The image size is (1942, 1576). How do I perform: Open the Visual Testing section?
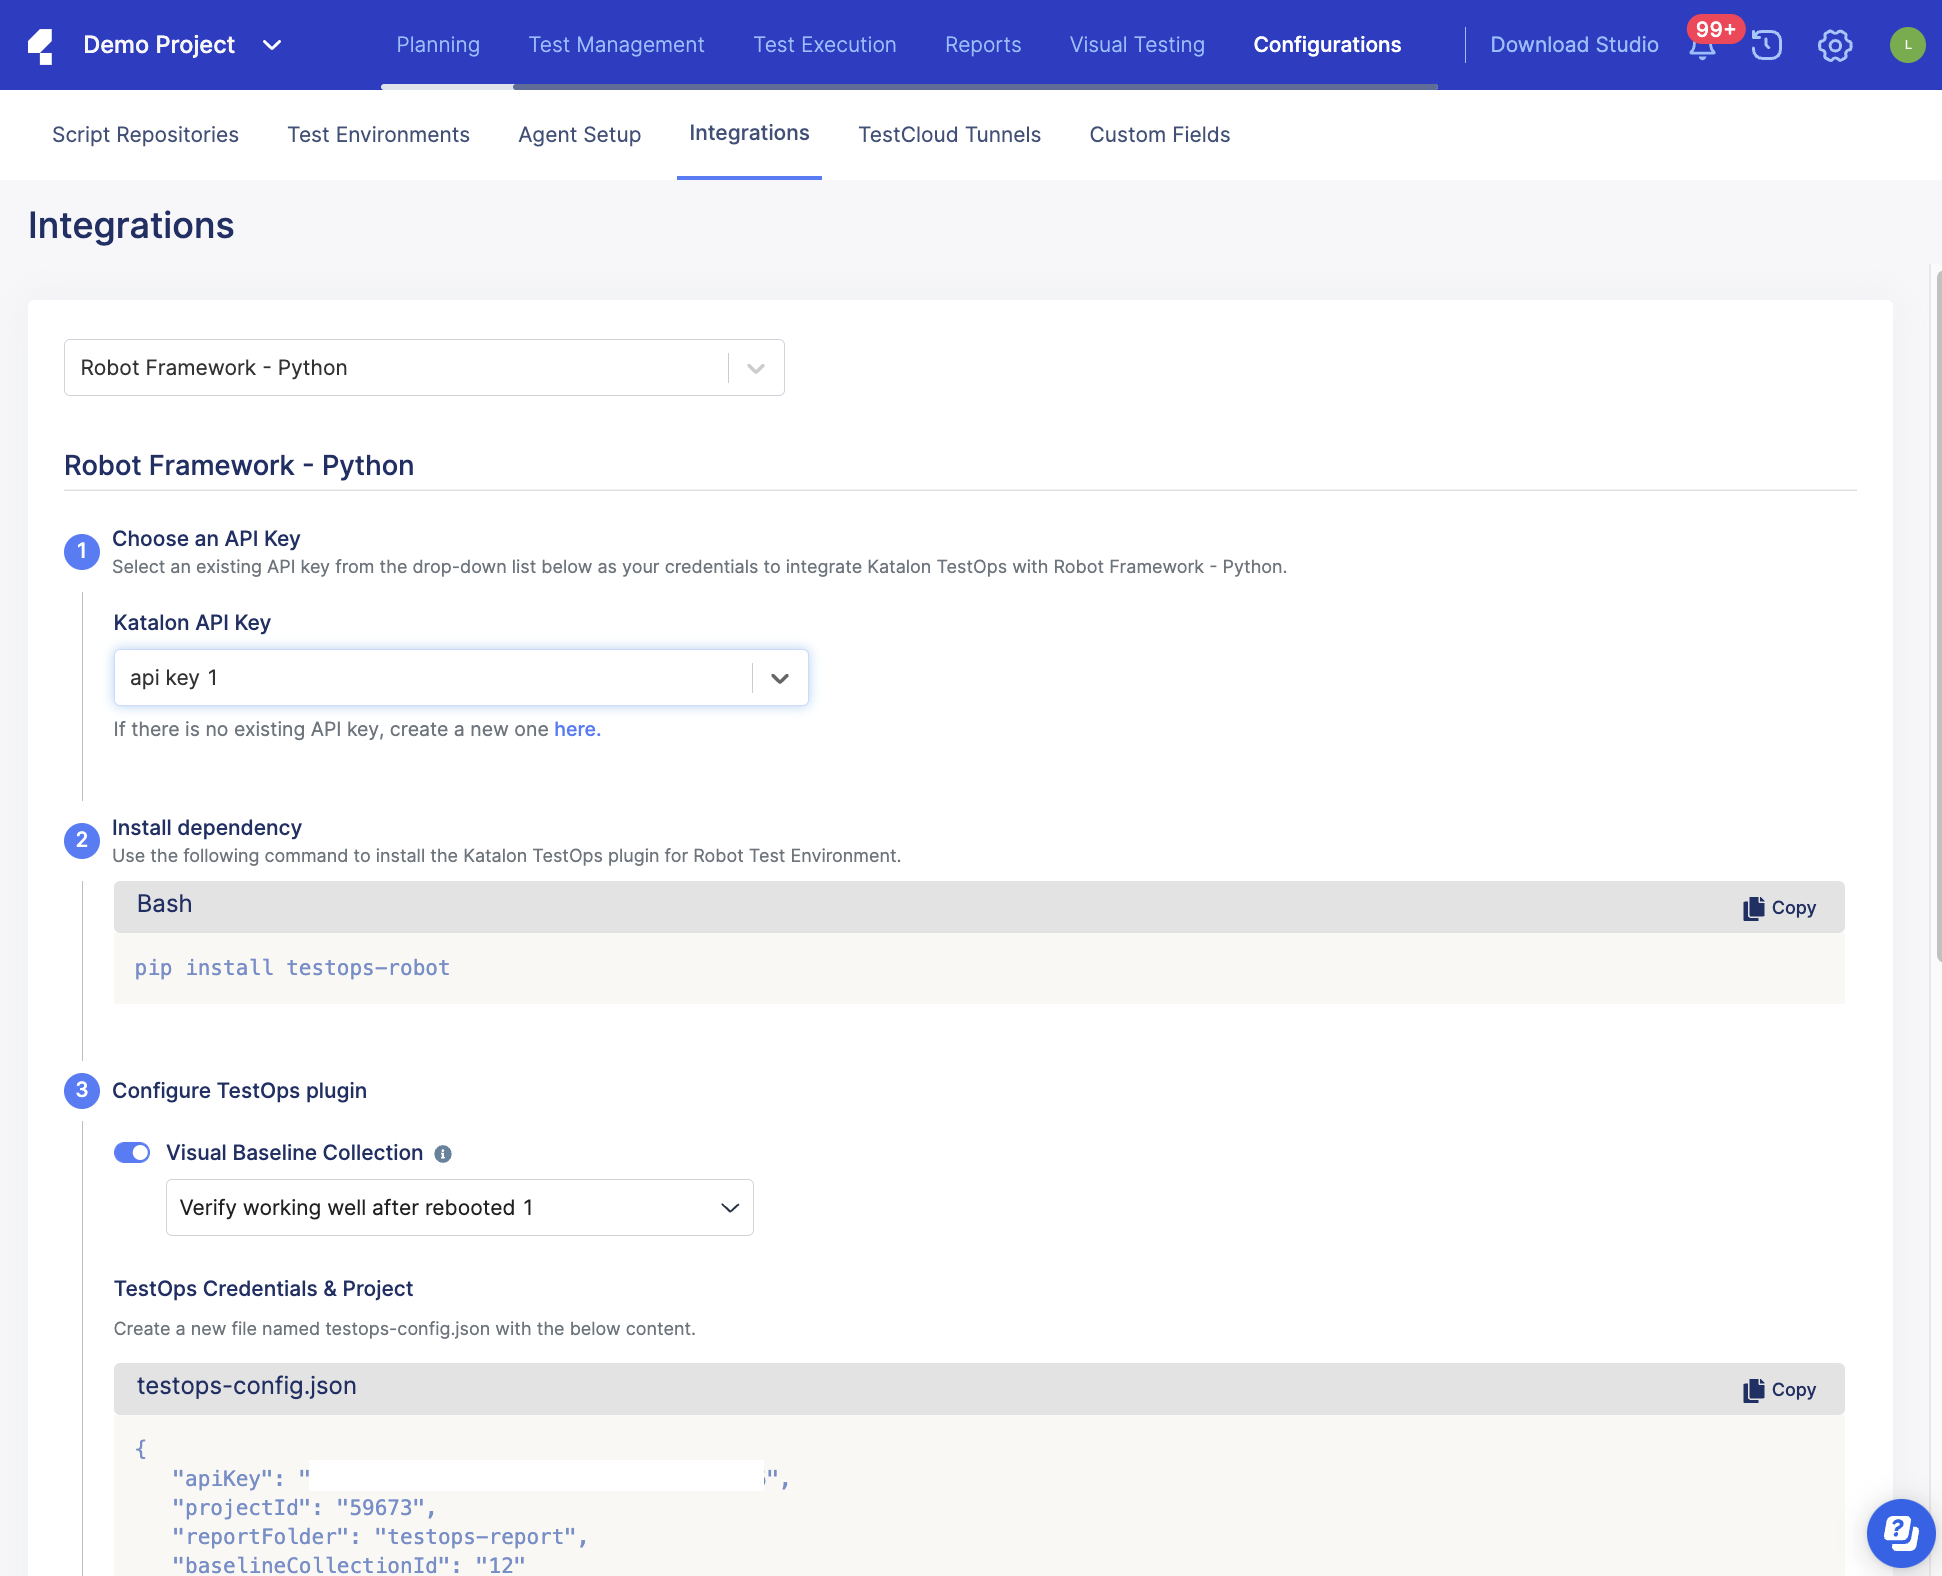click(x=1137, y=43)
